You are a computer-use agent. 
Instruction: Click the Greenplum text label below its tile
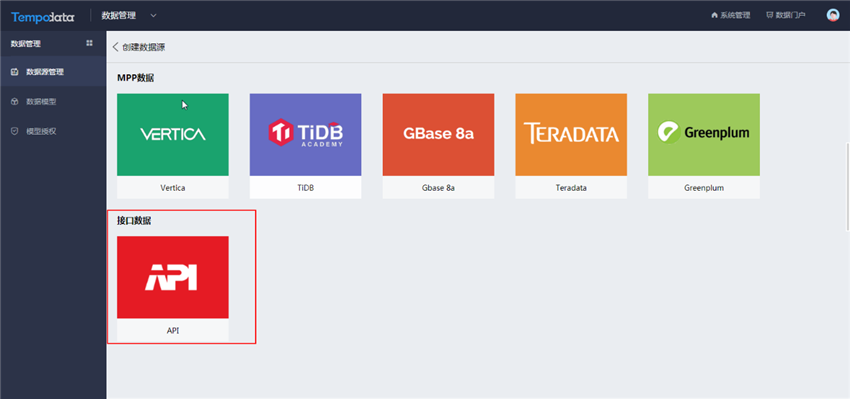click(704, 188)
